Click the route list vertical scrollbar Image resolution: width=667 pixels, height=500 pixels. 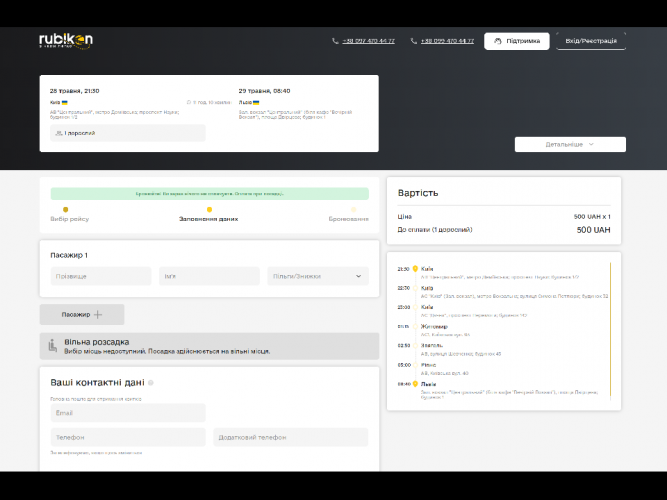(610, 330)
